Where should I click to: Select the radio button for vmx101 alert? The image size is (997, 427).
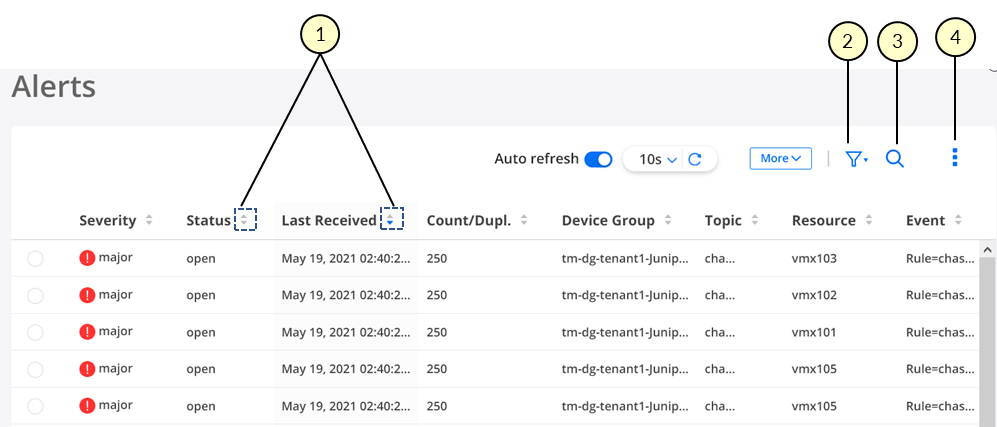[x=35, y=333]
